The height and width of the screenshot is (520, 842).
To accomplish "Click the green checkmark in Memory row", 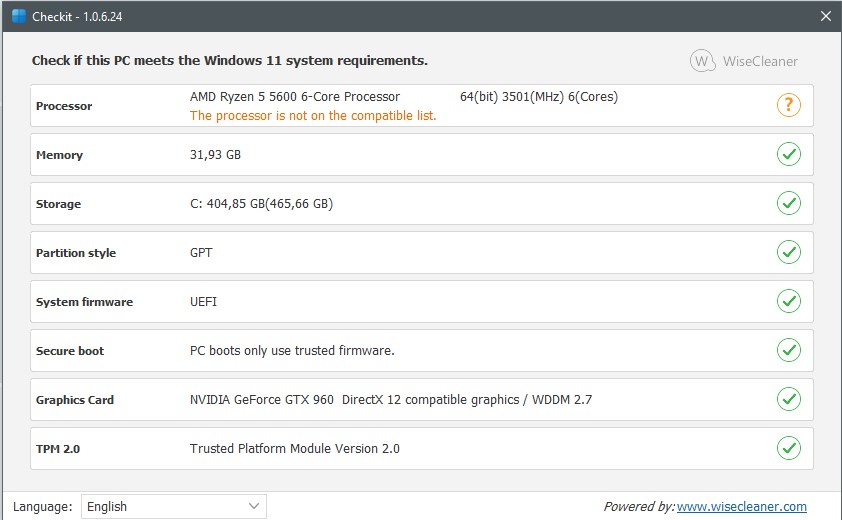I will pos(789,154).
